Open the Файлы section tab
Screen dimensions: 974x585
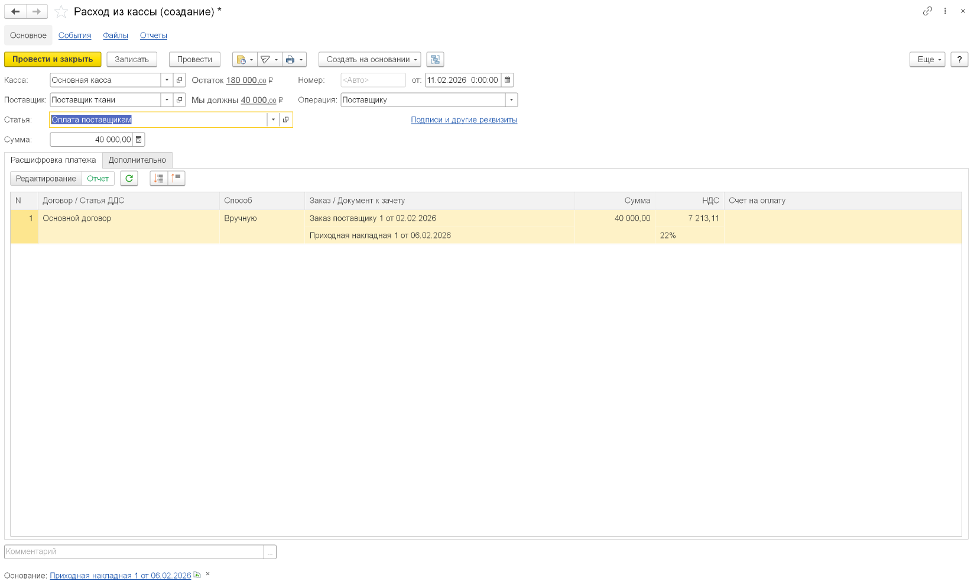115,35
